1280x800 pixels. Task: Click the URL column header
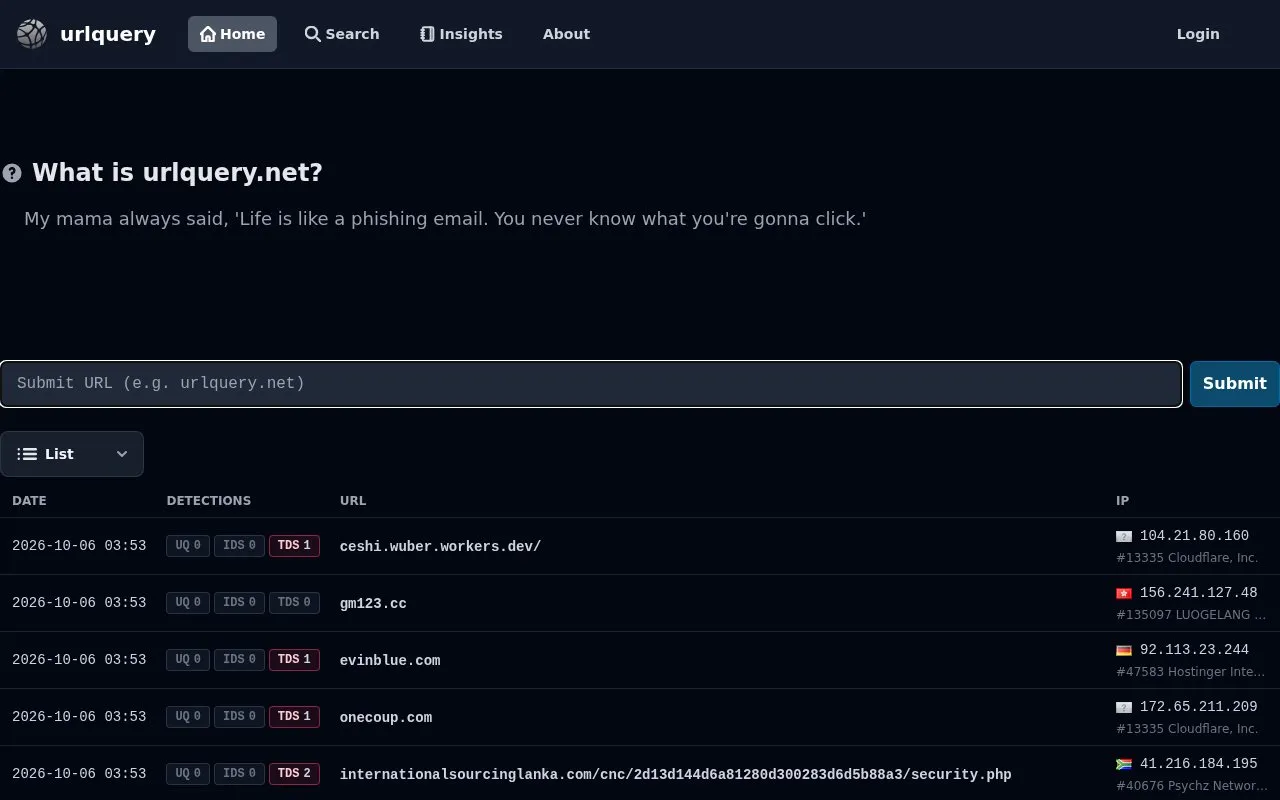(353, 501)
